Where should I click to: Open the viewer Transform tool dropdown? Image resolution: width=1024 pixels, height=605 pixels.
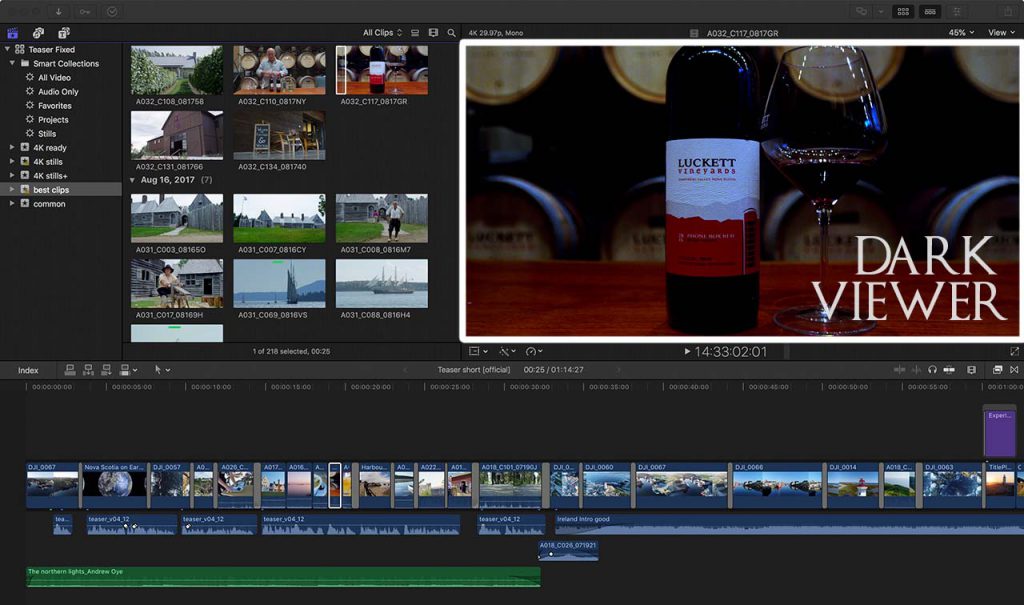(478, 352)
